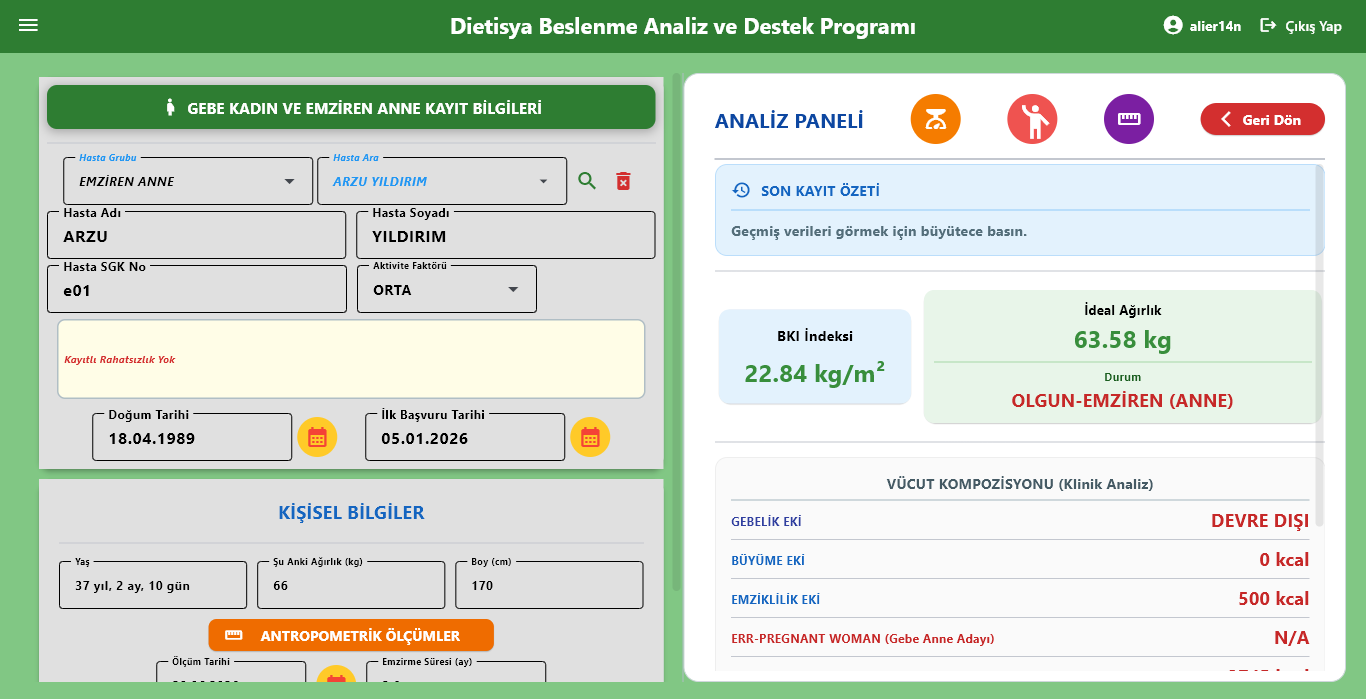Image resolution: width=1366 pixels, height=699 pixels.
Task: Log out with Çıkış Yap
Action: click(1301, 26)
